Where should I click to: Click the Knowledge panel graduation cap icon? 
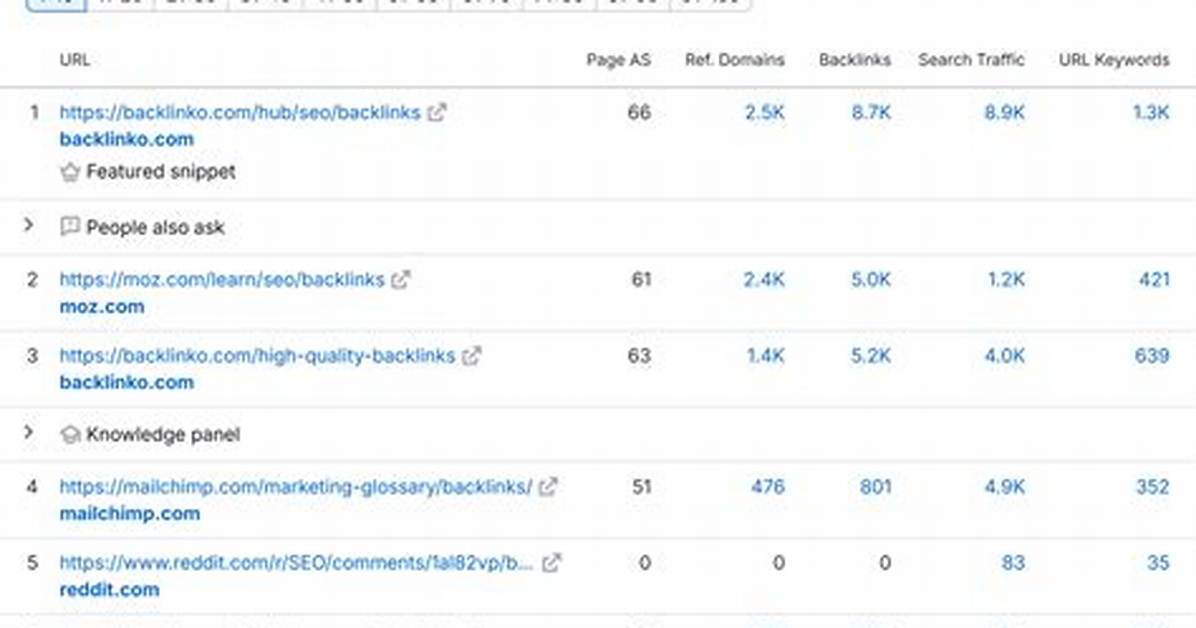(x=70, y=434)
